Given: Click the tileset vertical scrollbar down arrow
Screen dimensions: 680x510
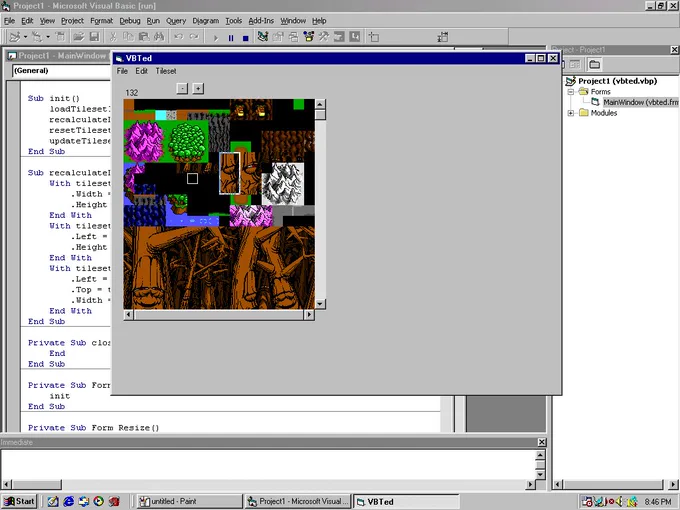Looking at the screenshot, I should tap(320, 304).
